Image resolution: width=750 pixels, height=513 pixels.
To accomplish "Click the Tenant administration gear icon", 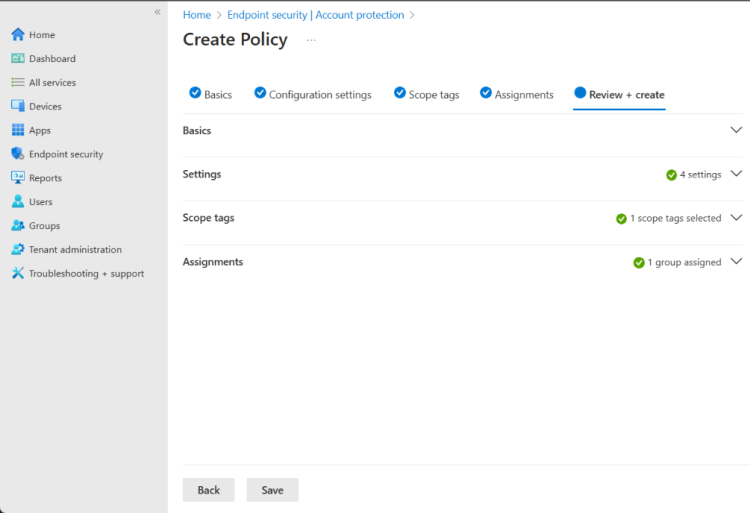I will point(18,249).
